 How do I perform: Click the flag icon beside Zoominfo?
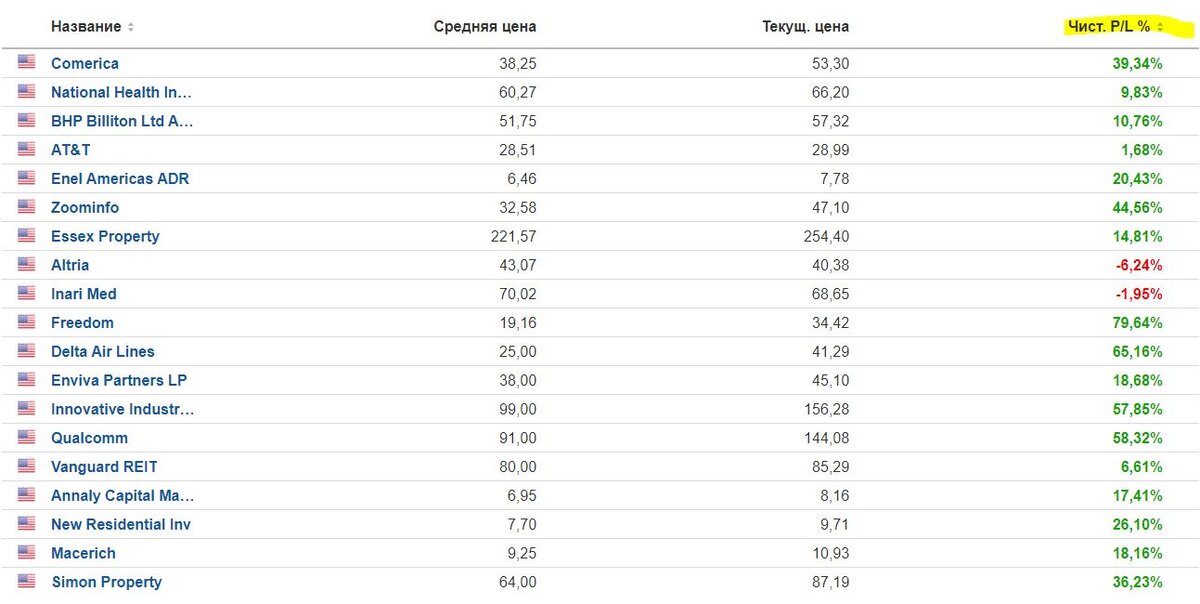(26, 207)
